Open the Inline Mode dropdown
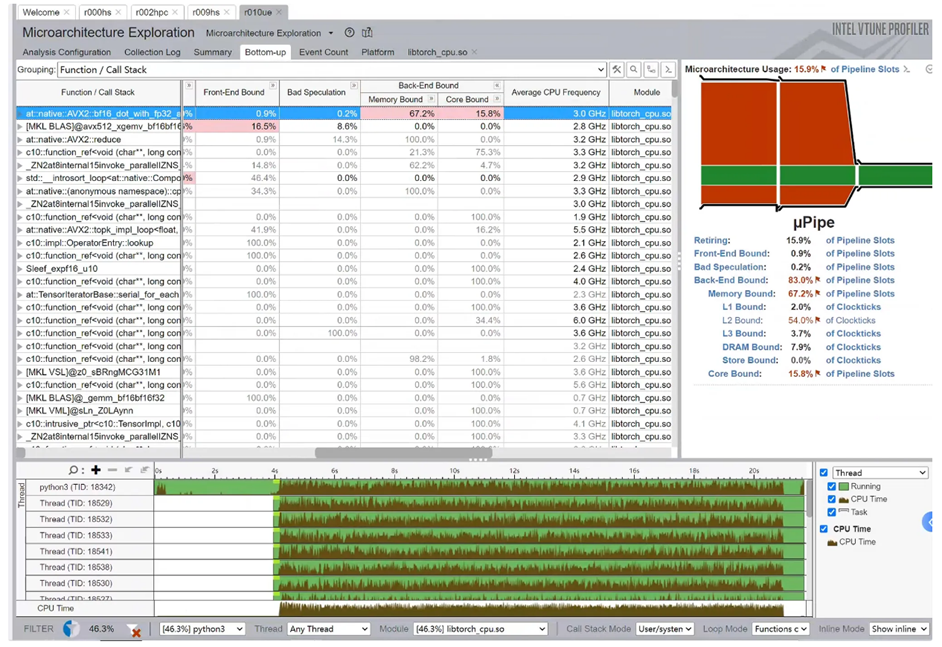 [x=899, y=629]
